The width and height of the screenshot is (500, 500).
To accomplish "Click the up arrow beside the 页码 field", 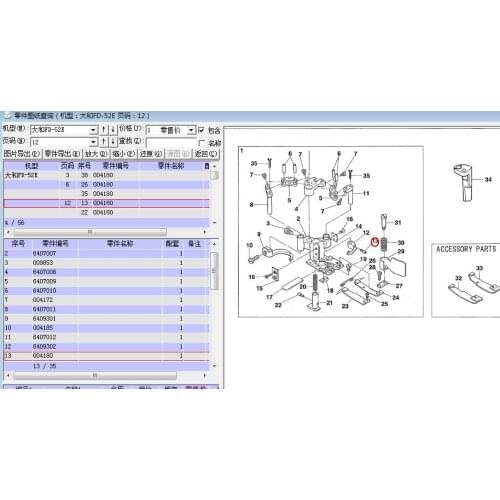I will tap(104, 142).
